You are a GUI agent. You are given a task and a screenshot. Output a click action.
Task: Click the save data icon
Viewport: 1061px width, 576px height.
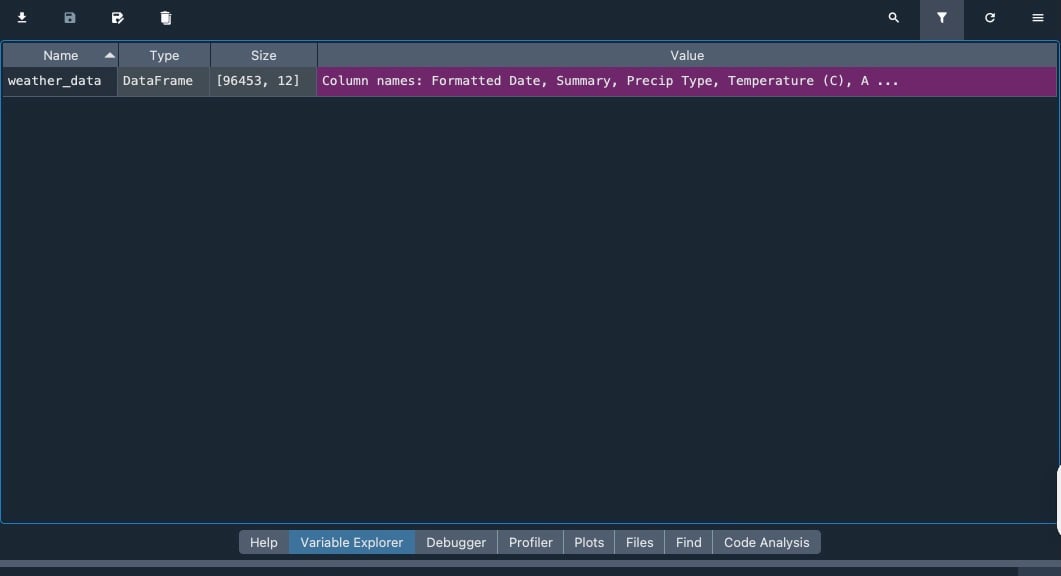69,18
